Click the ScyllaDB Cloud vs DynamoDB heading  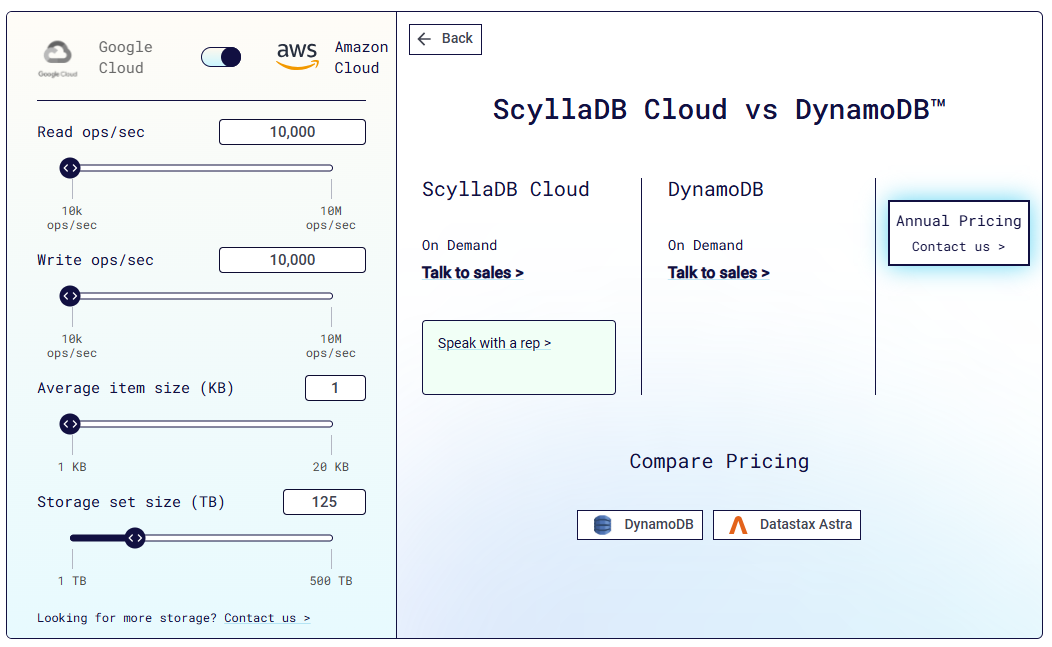pyautogui.click(x=719, y=109)
